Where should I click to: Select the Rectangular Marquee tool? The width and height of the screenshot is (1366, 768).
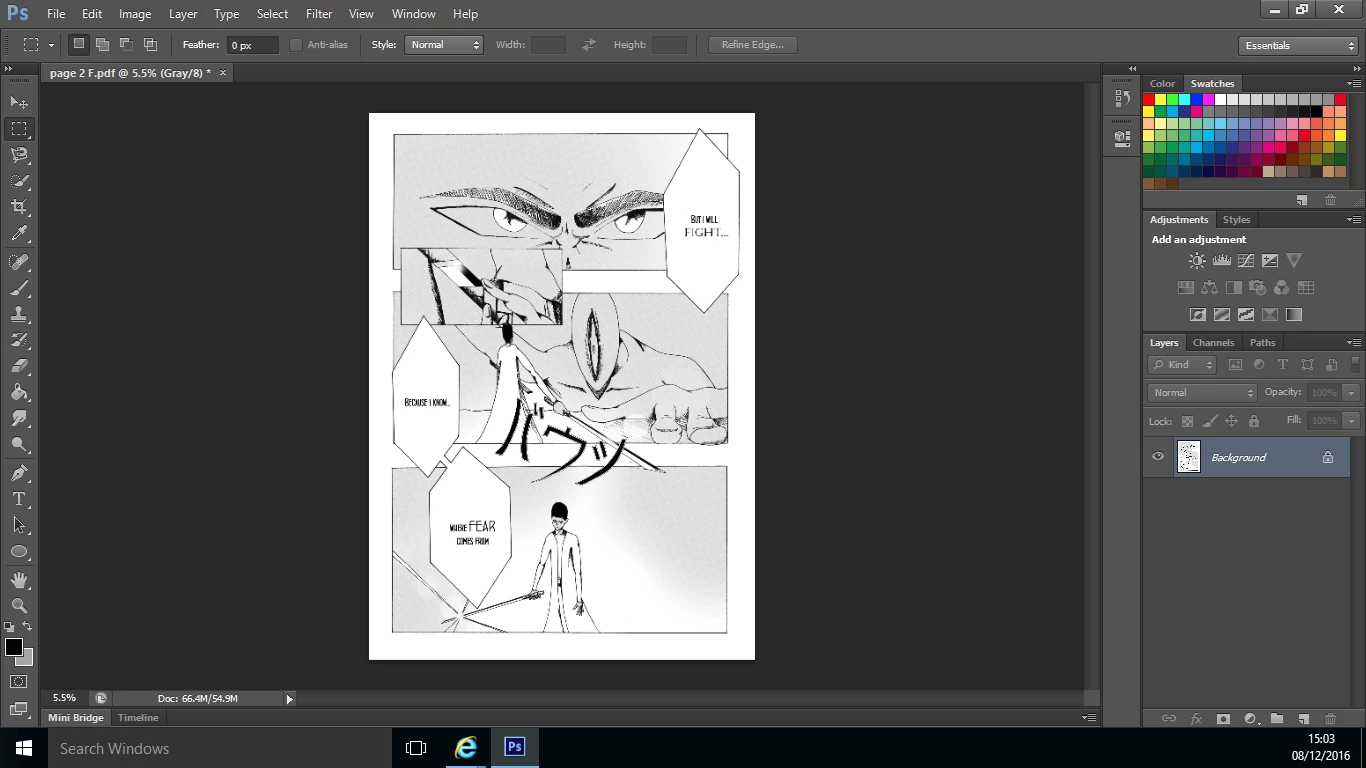[19, 129]
